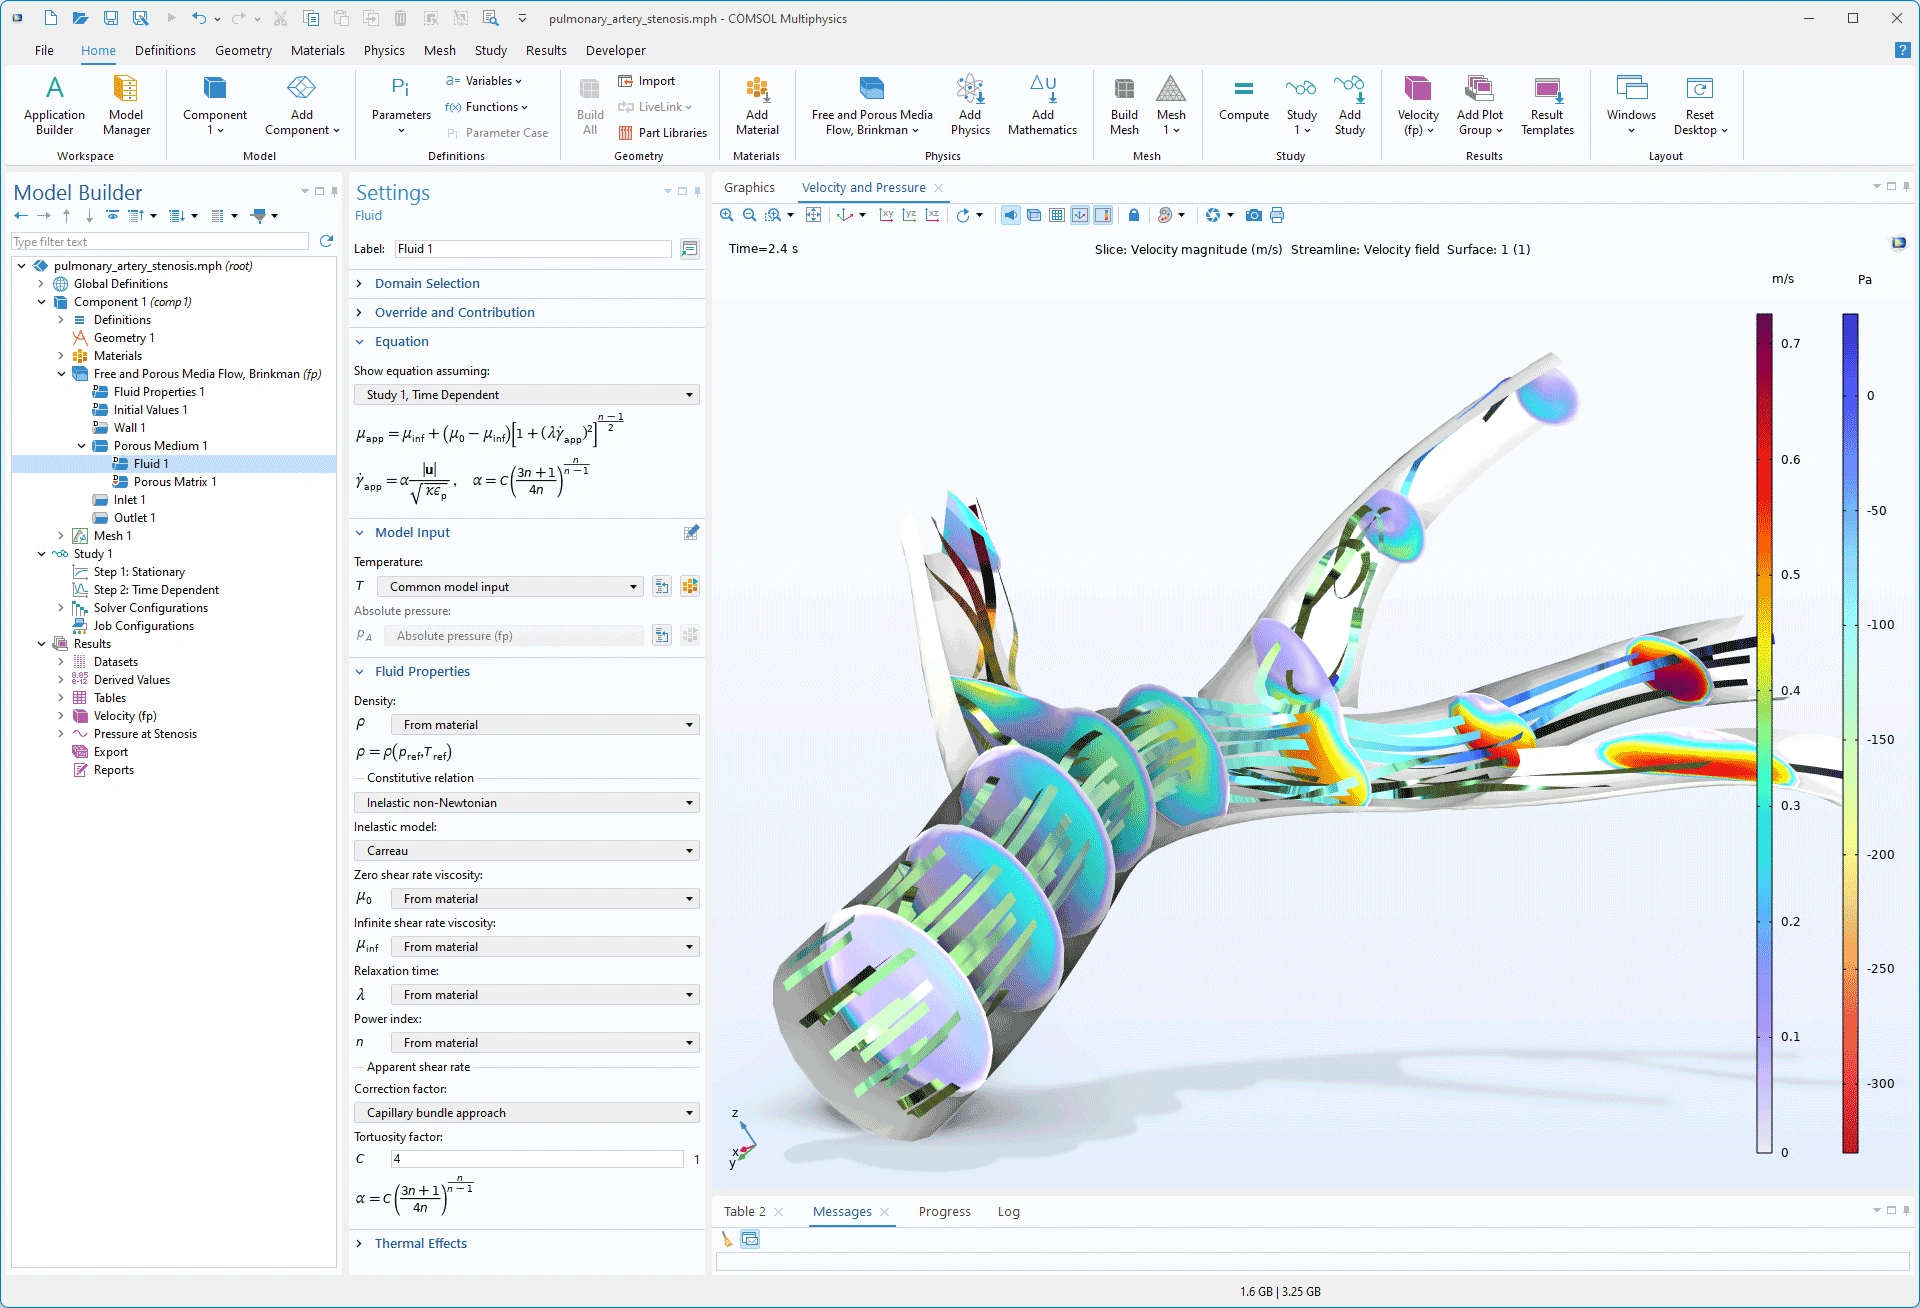
Task: Expand the Thermal Effects section
Action: (x=420, y=1243)
